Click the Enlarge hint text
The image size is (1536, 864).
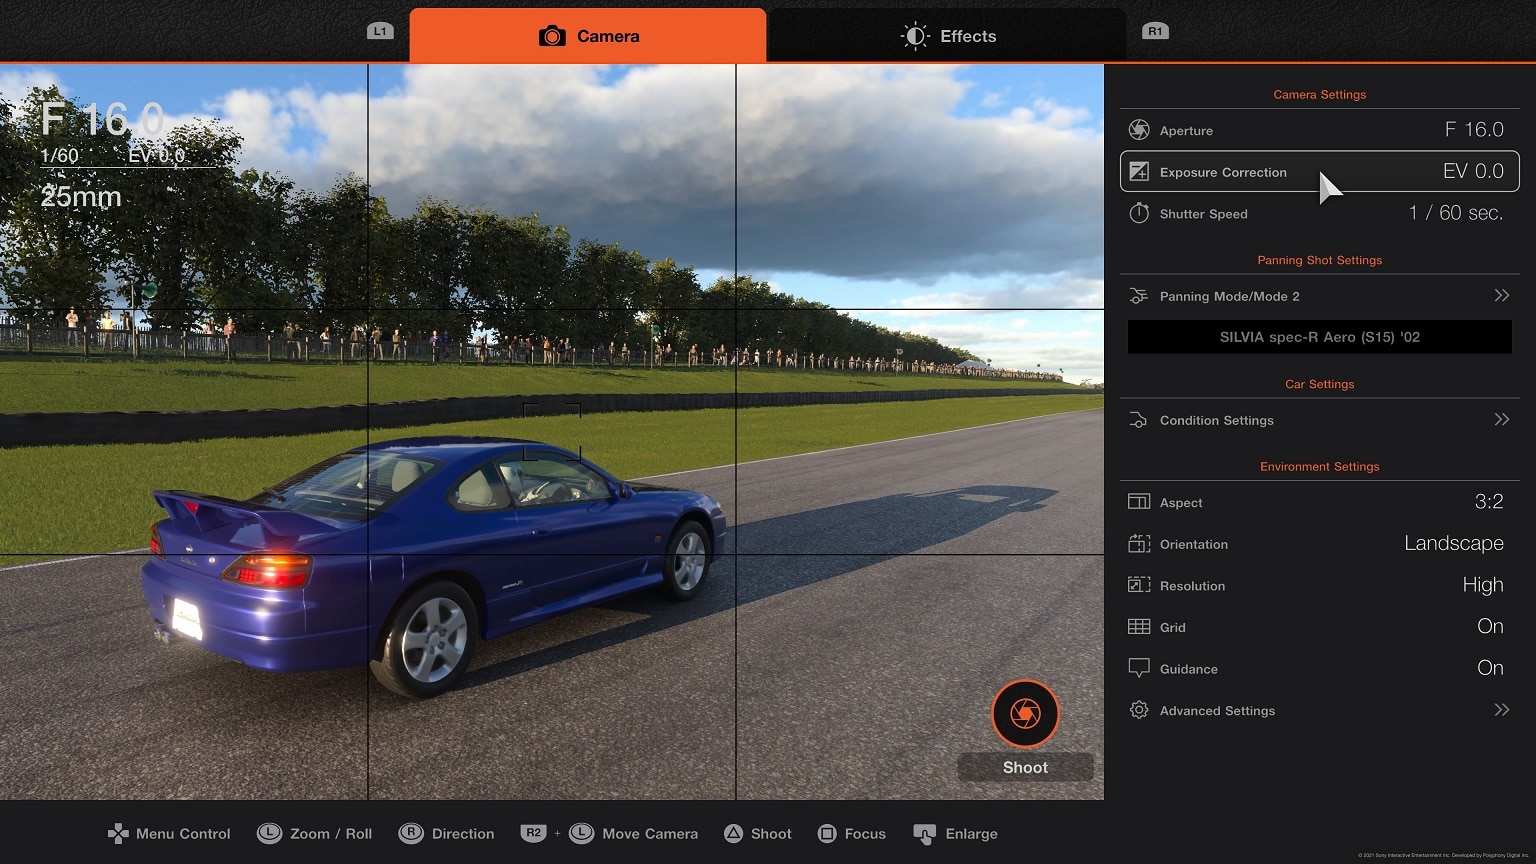[971, 834]
